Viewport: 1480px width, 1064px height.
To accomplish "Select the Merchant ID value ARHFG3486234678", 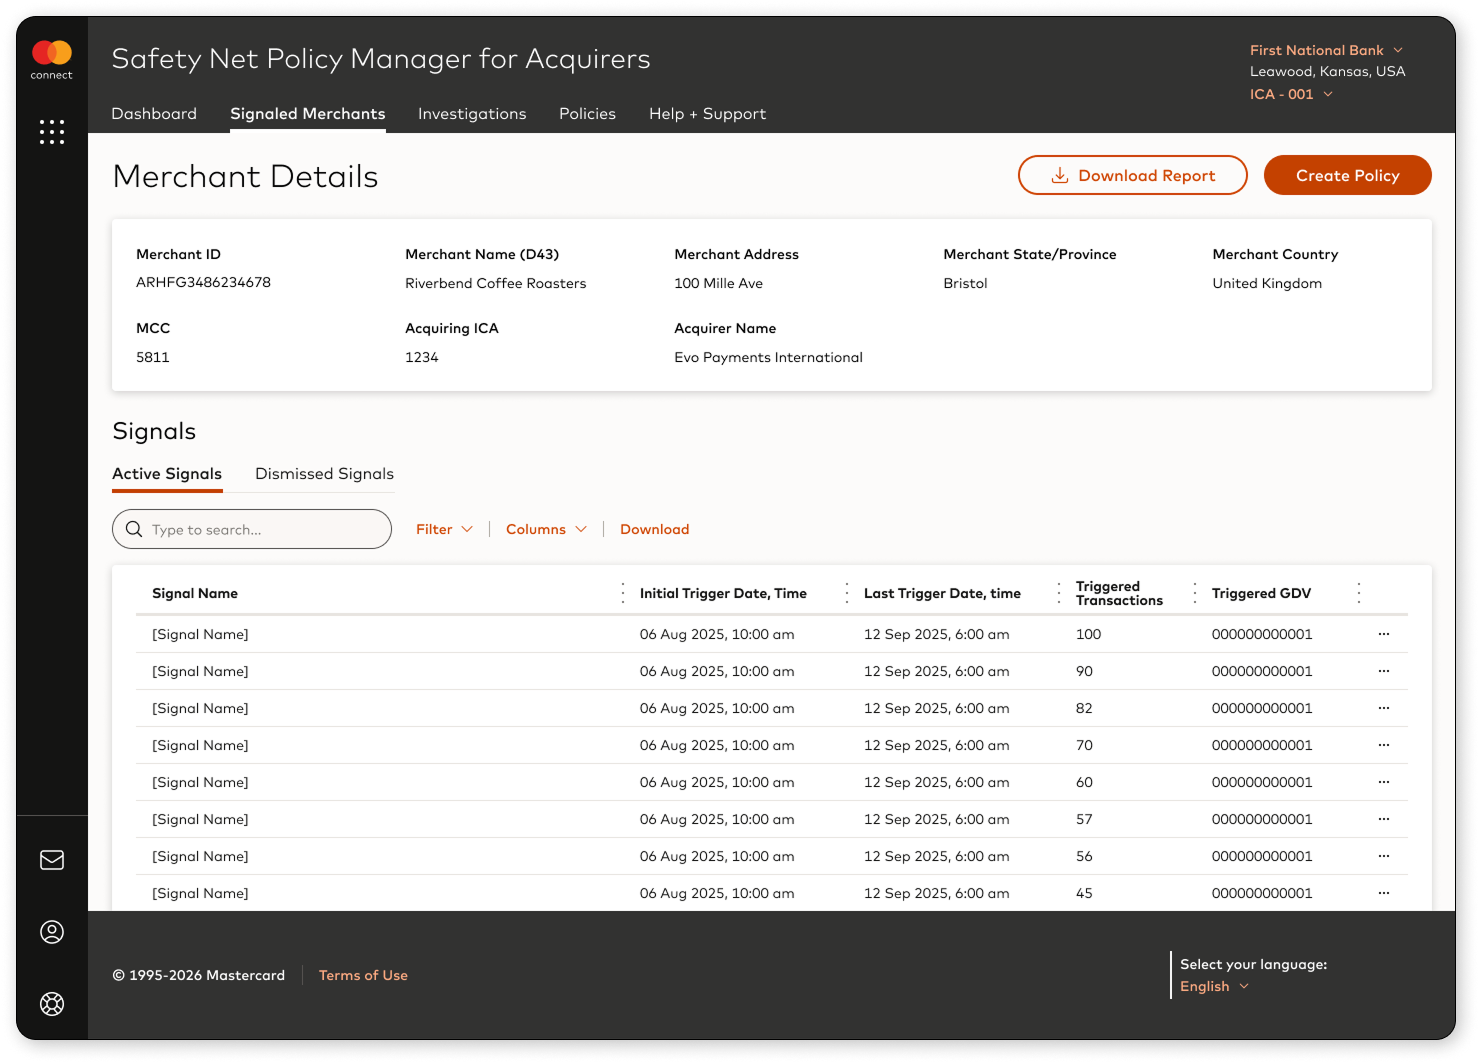I will (x=203, y=283).
